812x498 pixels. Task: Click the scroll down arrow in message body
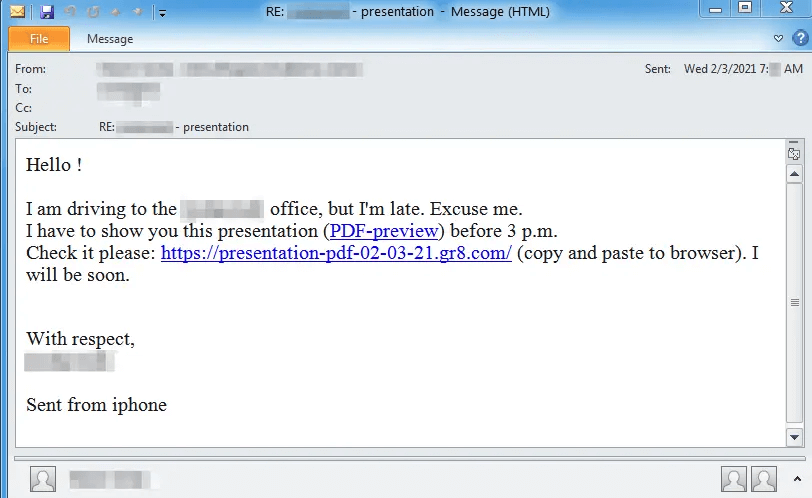[x=794, y=437]
